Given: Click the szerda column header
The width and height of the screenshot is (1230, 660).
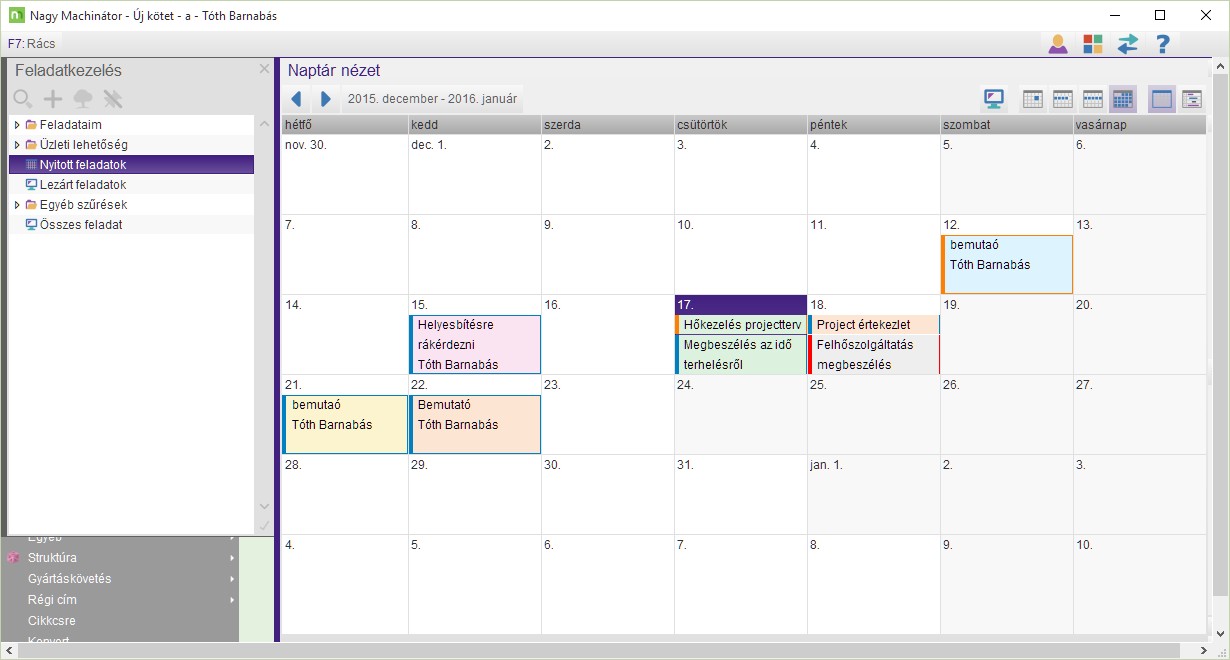Looking at the screenshot, I should pyautogui.click(x=607, y=125).
